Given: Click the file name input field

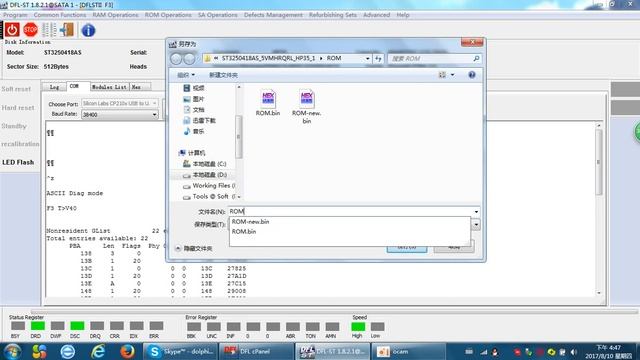Looking at the screenshot, I should point(350,211).
